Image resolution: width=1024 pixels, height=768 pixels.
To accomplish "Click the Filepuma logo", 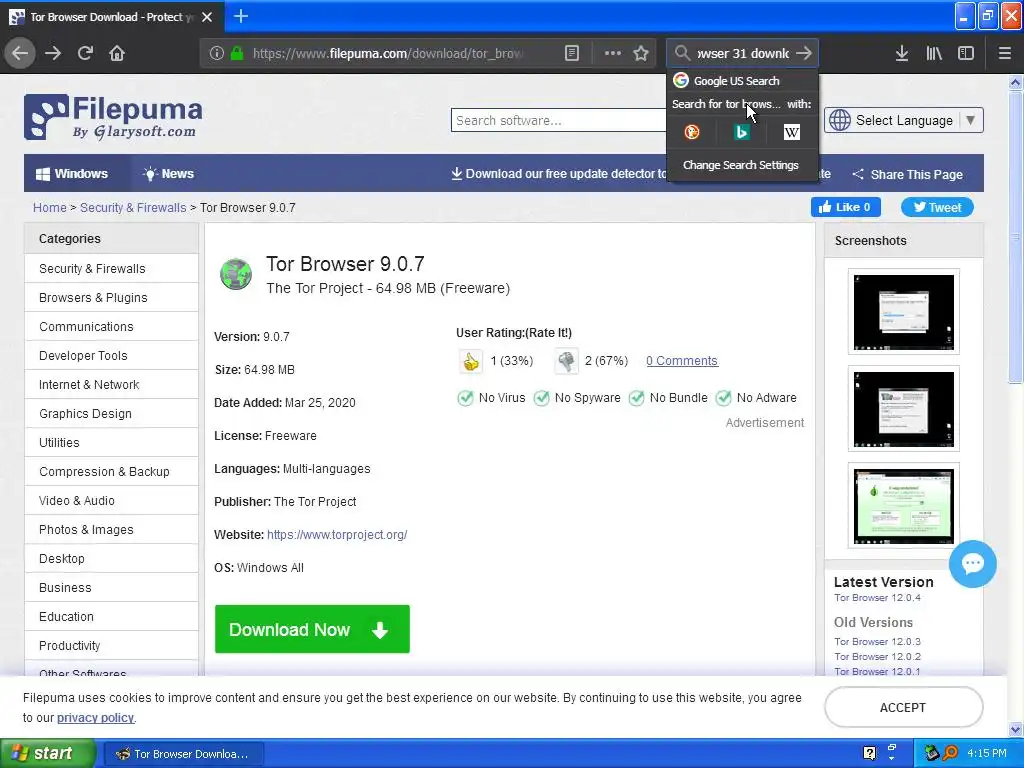I will [x=113, y=117].
